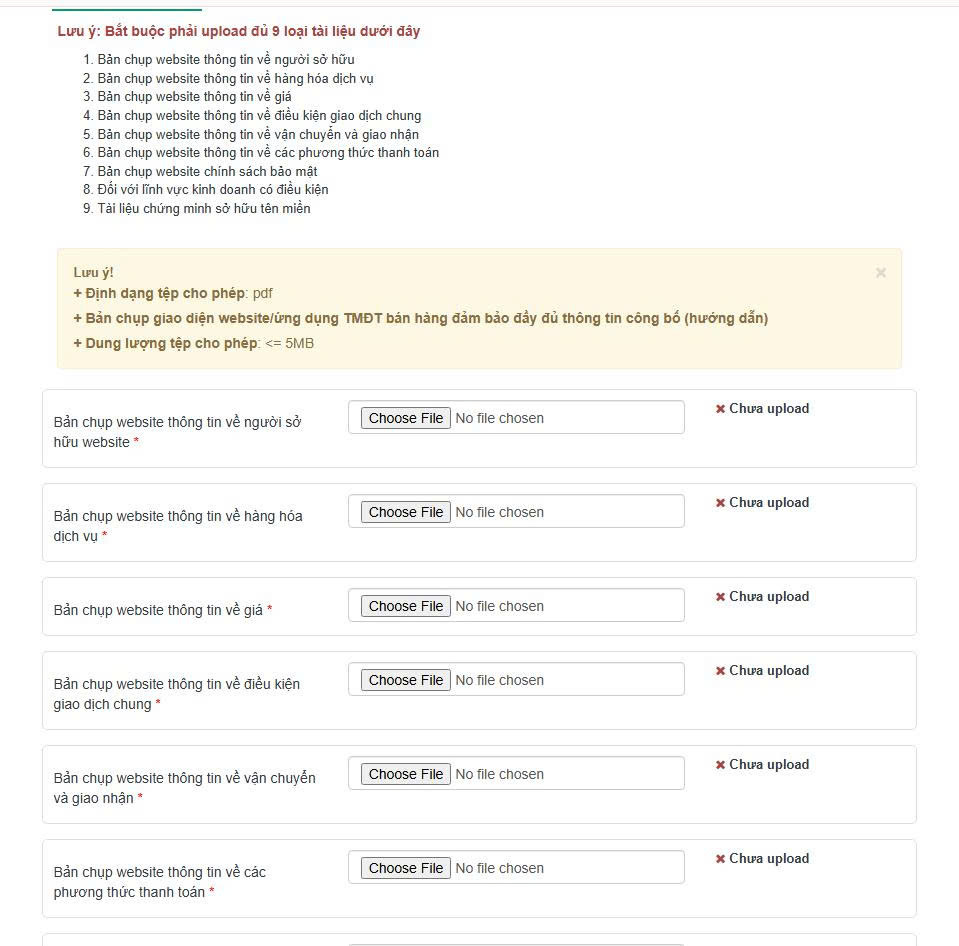Viewport: 959px width, 946px height.
Task: Click red X status icon for goods/services upload
Action: 720,503
